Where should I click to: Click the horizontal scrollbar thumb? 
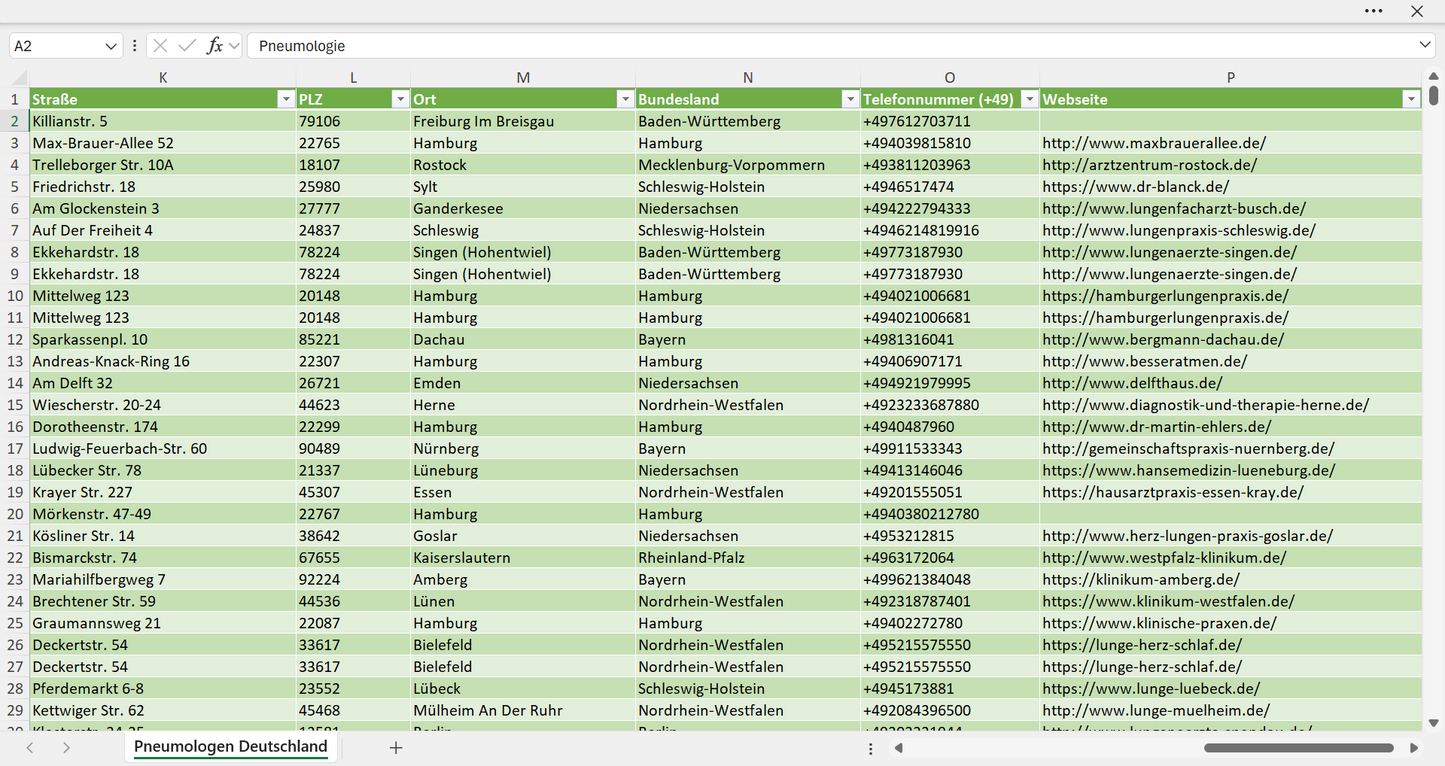tap(1299, 747)
